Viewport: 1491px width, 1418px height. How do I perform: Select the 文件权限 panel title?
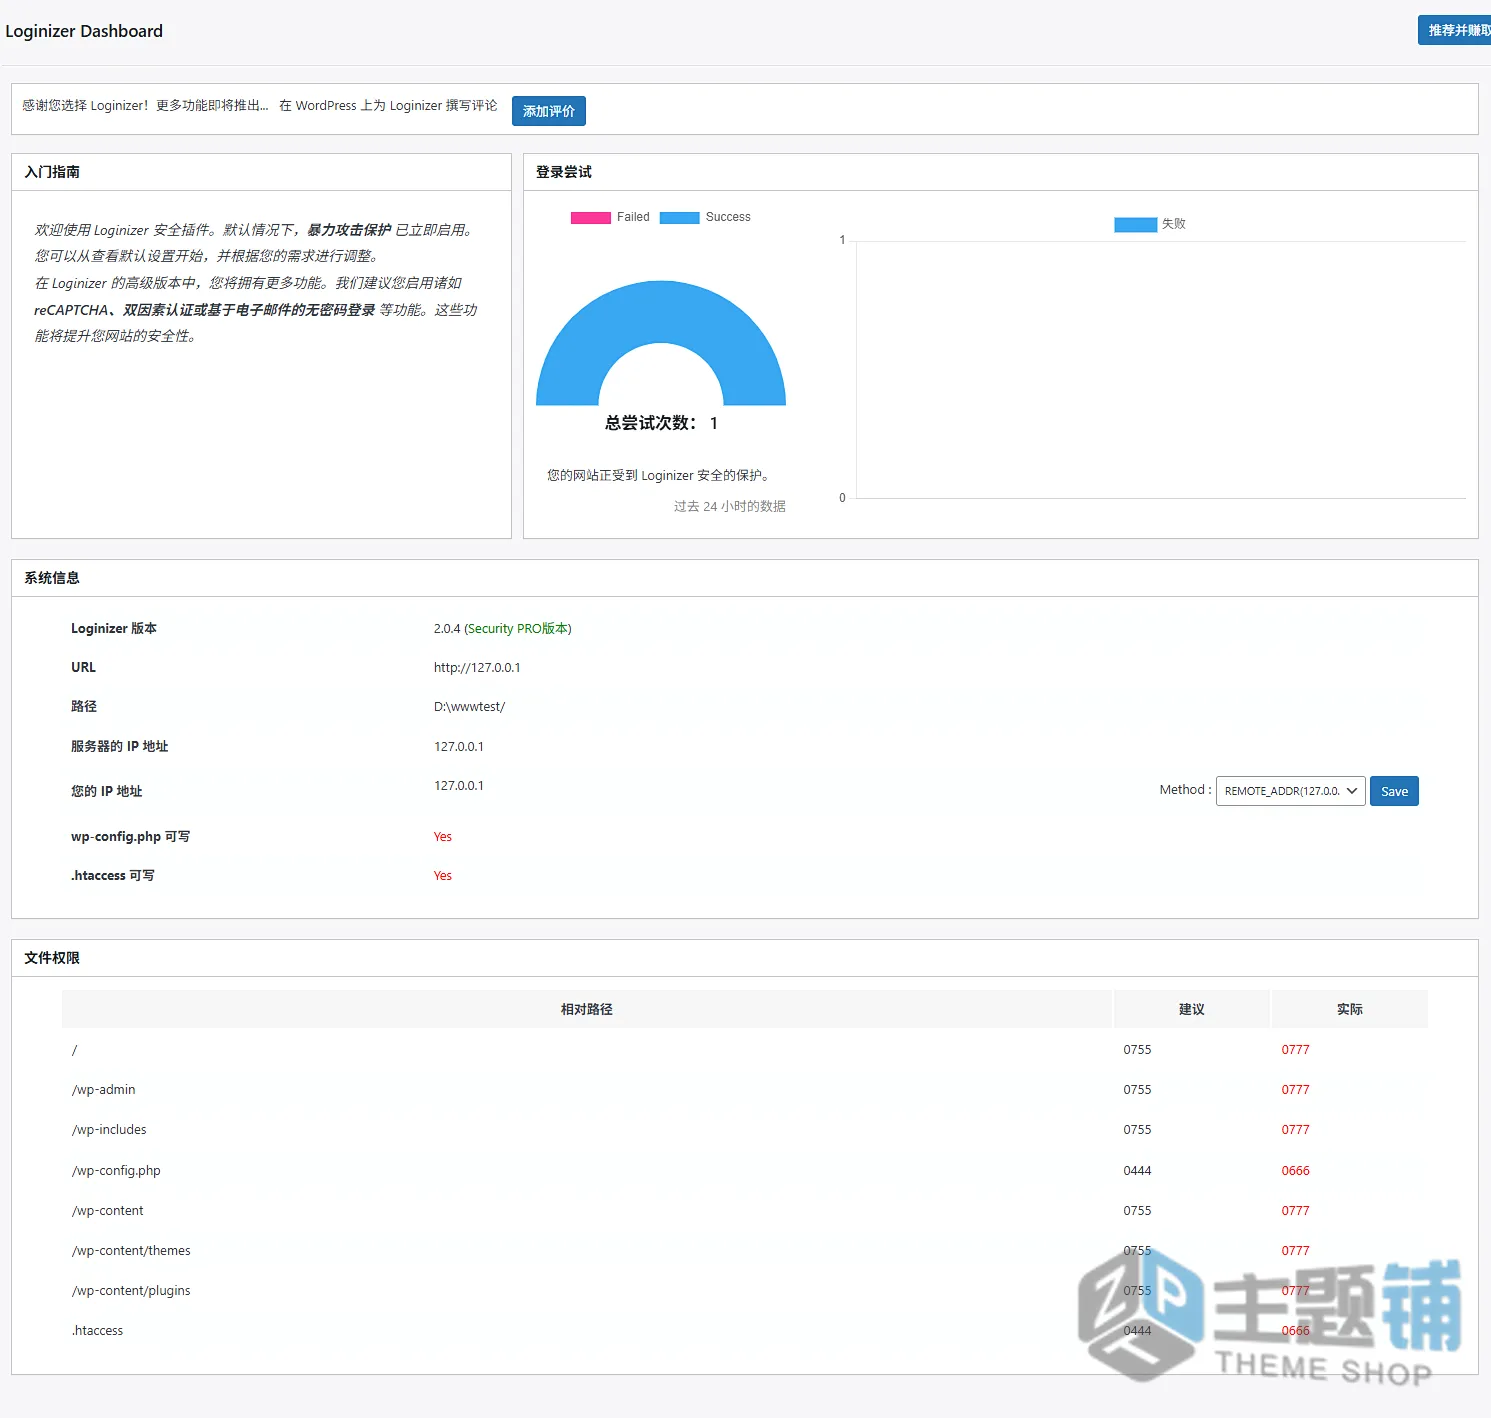click(x=52, y=958)
